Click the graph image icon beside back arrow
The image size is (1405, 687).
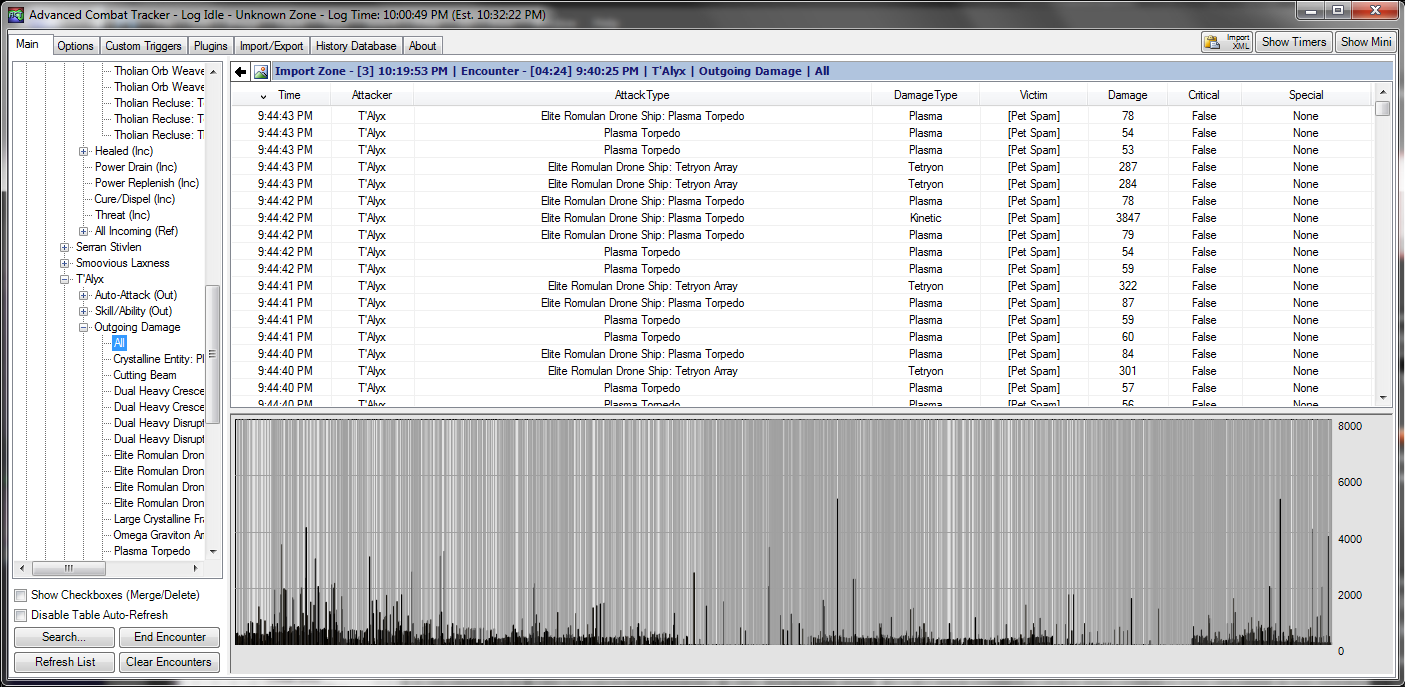[261, 72]
